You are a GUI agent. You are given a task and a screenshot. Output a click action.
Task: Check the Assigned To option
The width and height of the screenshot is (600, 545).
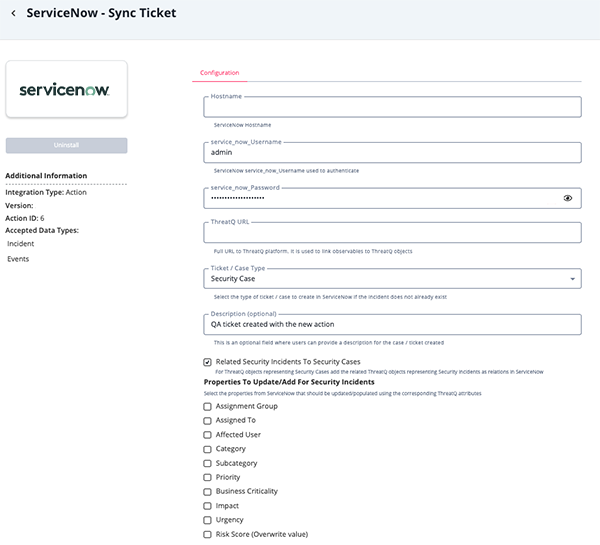(x=207, y=421)
